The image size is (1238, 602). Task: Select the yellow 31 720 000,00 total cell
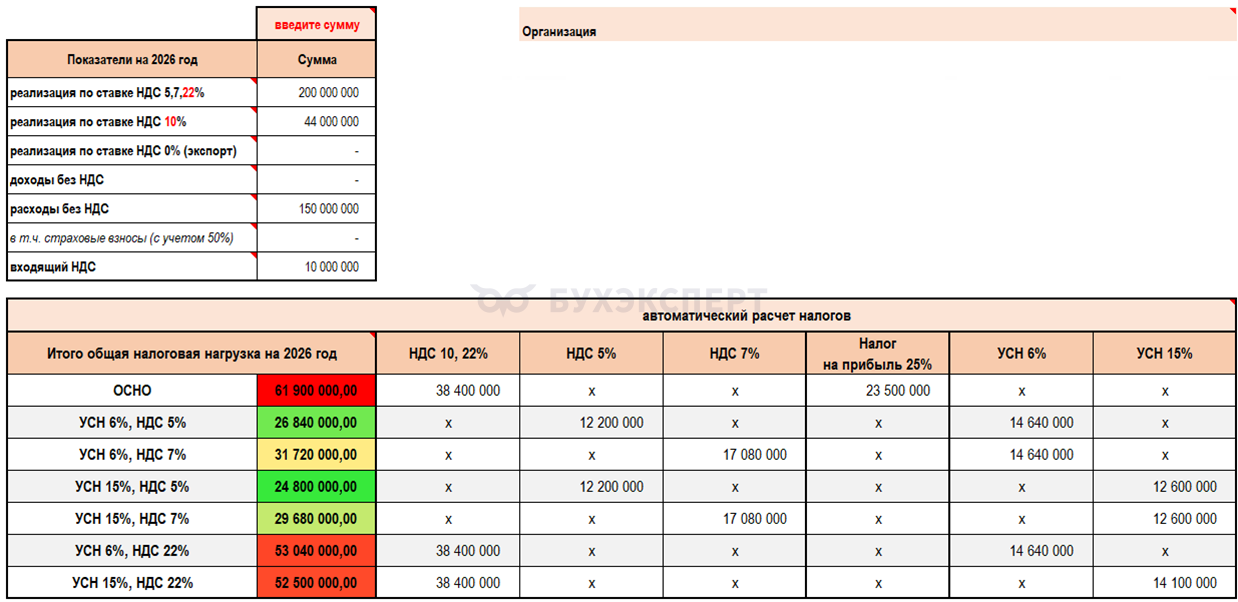pos(317,455)
